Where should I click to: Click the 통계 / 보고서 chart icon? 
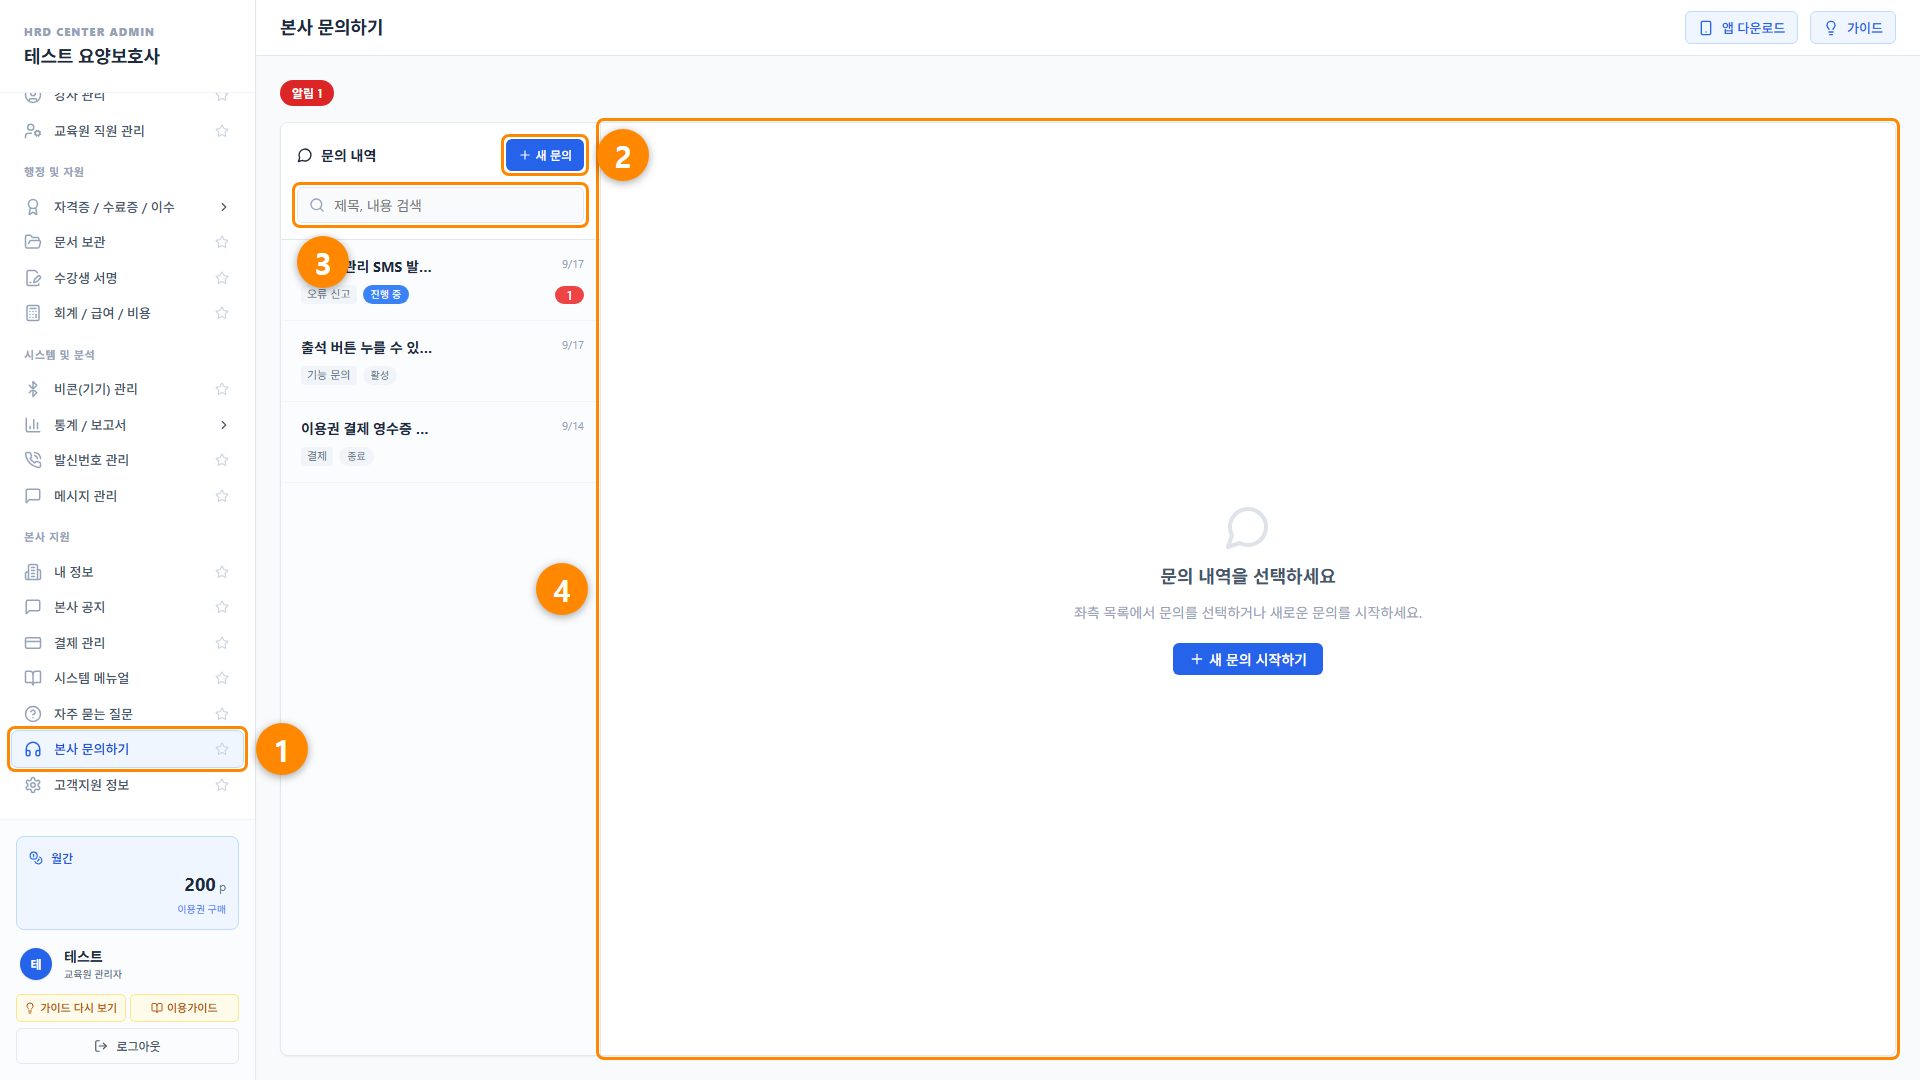coord(33,425)
